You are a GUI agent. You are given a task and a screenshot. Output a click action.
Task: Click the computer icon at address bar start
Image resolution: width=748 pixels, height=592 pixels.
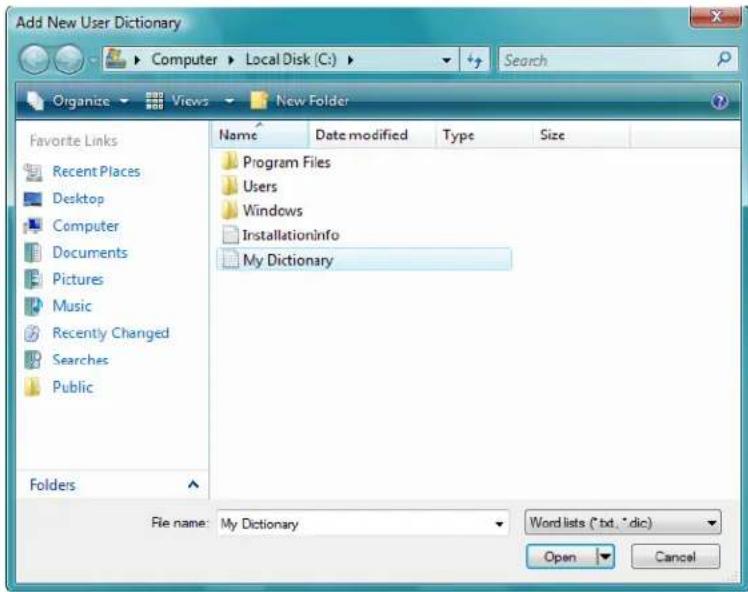click(x=115, y=59)
